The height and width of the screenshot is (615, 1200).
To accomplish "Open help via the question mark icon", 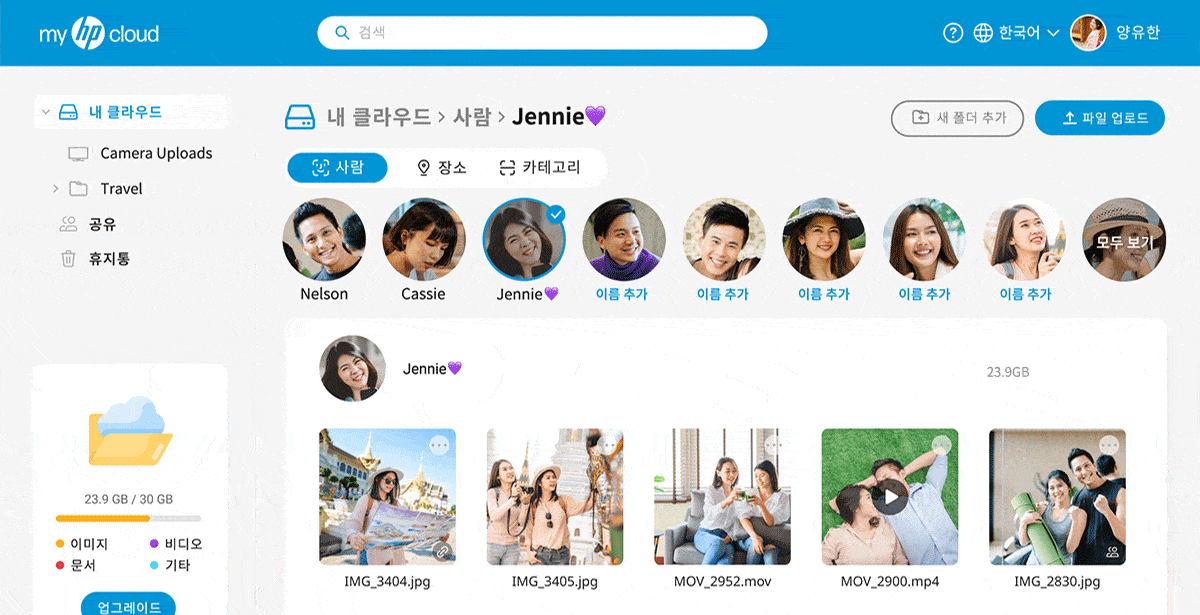I will click(x=953, y=33).
